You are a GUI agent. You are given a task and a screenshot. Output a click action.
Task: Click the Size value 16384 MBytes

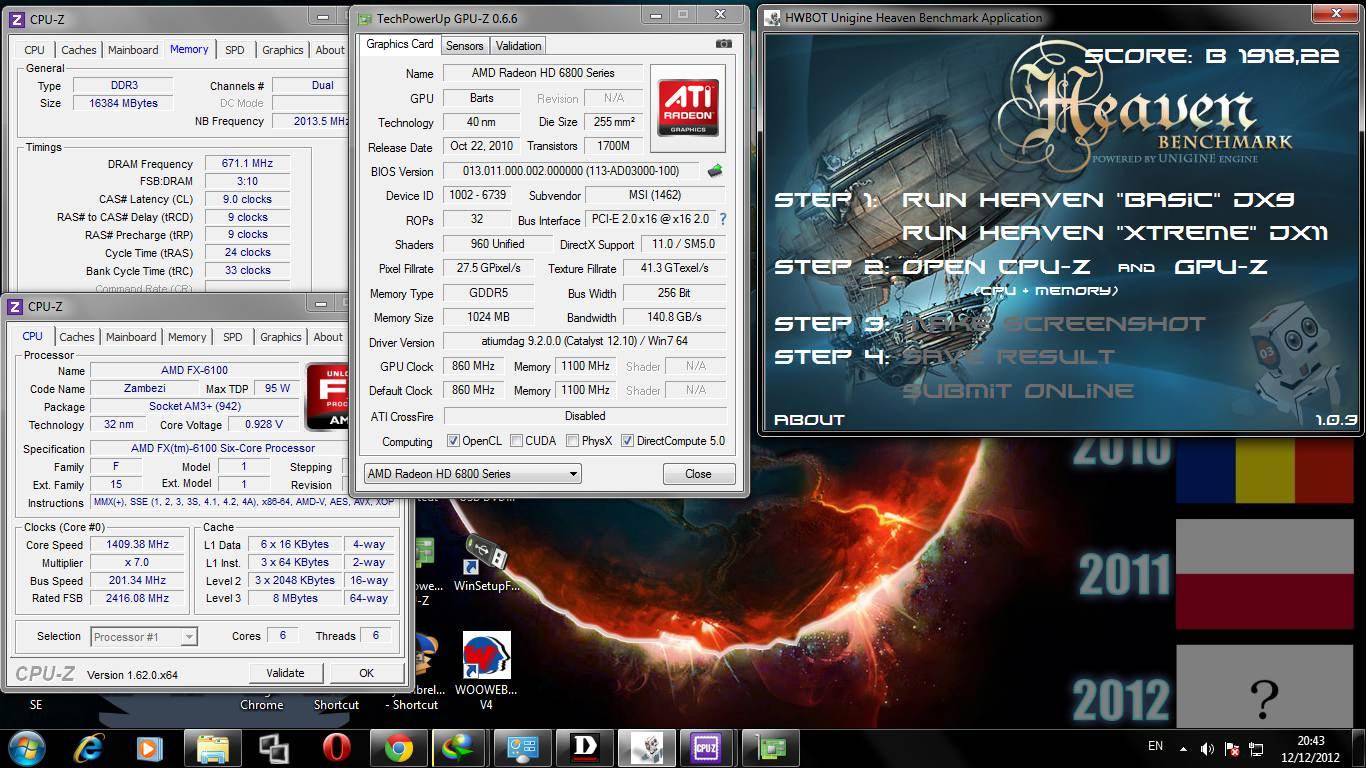[x=122, y=103]
